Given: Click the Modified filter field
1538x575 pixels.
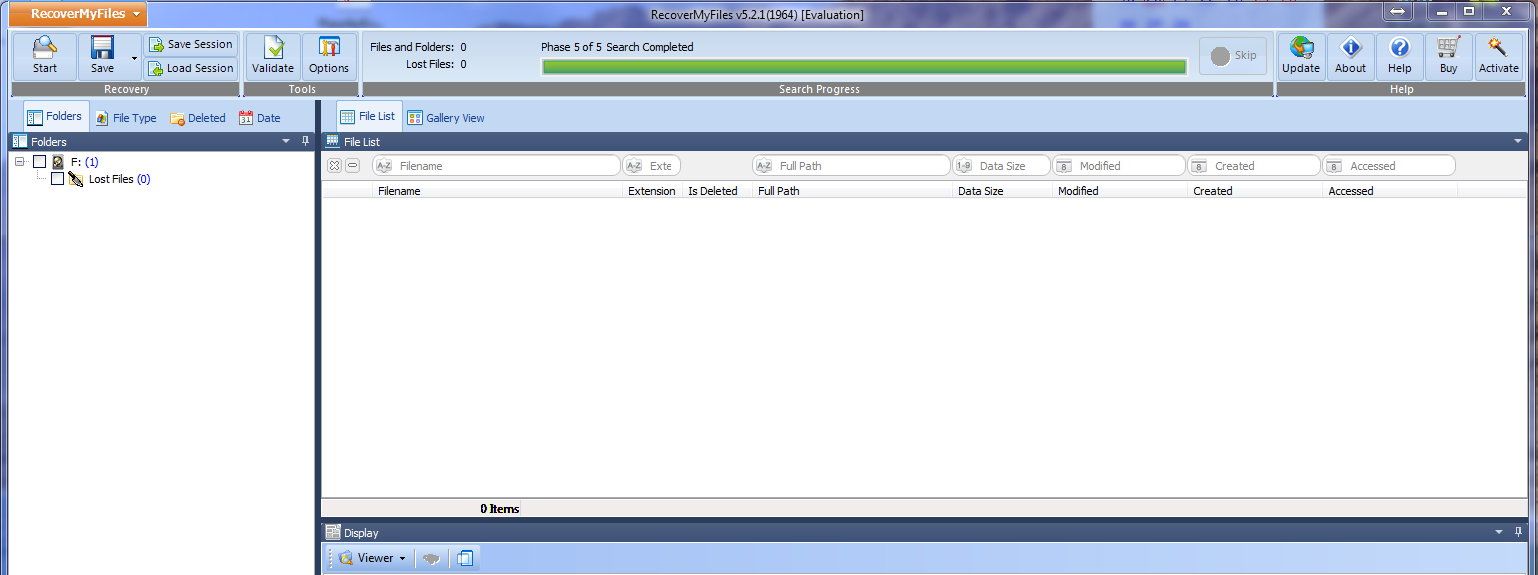Looking at the screenshot, I should (1119, 166).
